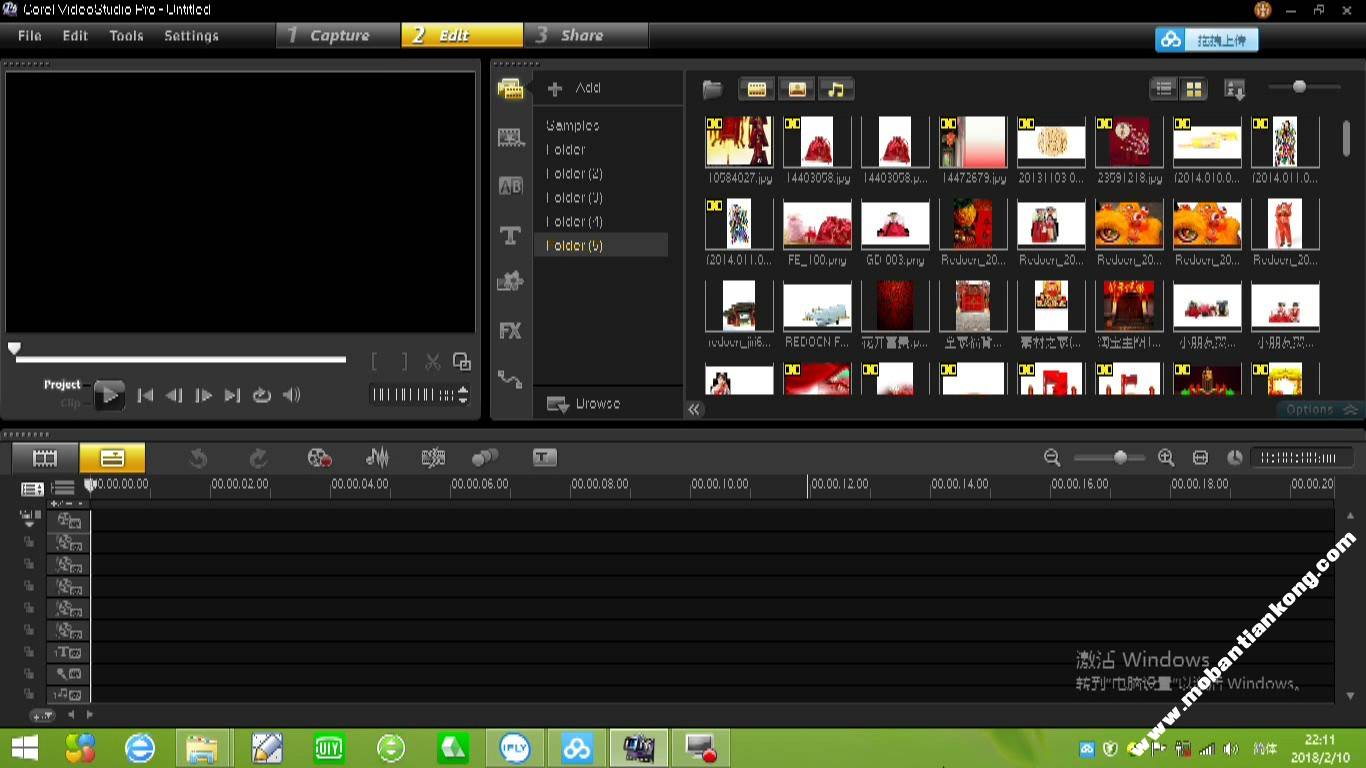Viewport: 1366px width, 768px height.
Task: Click the preview scrubber bar
Action: point(180,359)
